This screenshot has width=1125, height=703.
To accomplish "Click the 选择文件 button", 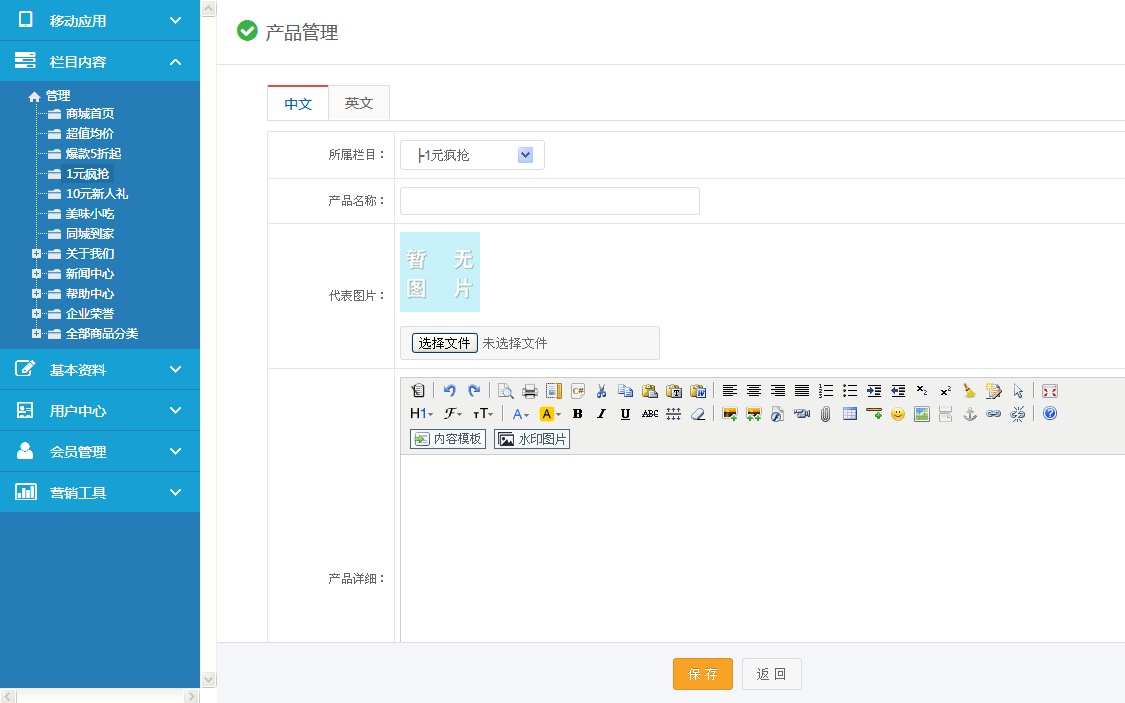I will tap(444, 343).
